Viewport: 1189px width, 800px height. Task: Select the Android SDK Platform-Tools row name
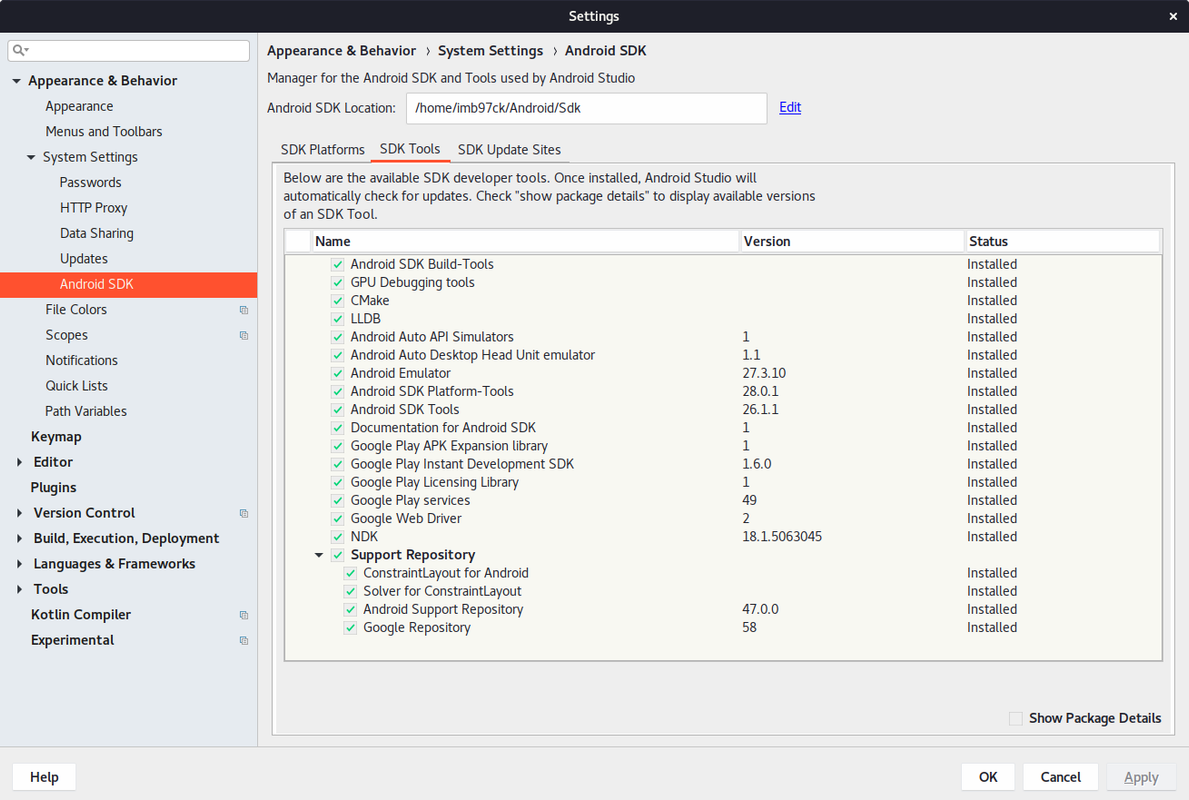click(431, 391)
